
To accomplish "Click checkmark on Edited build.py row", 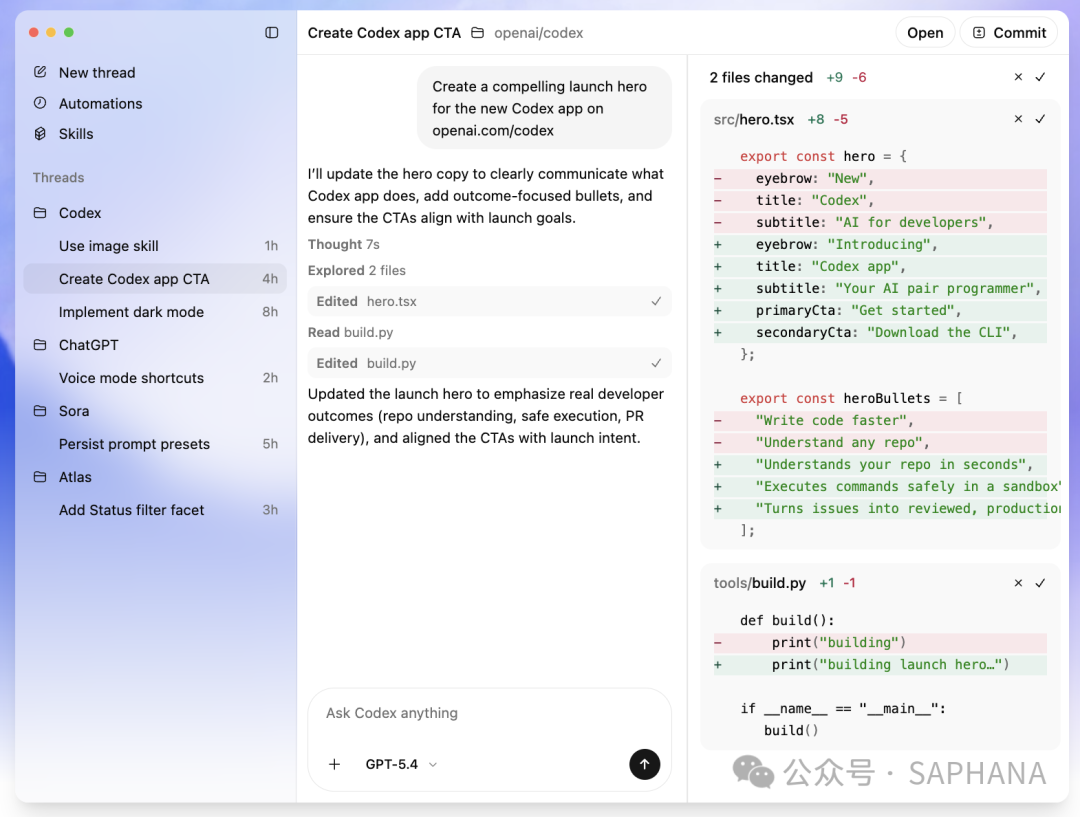I will click(x=656, y=363).
